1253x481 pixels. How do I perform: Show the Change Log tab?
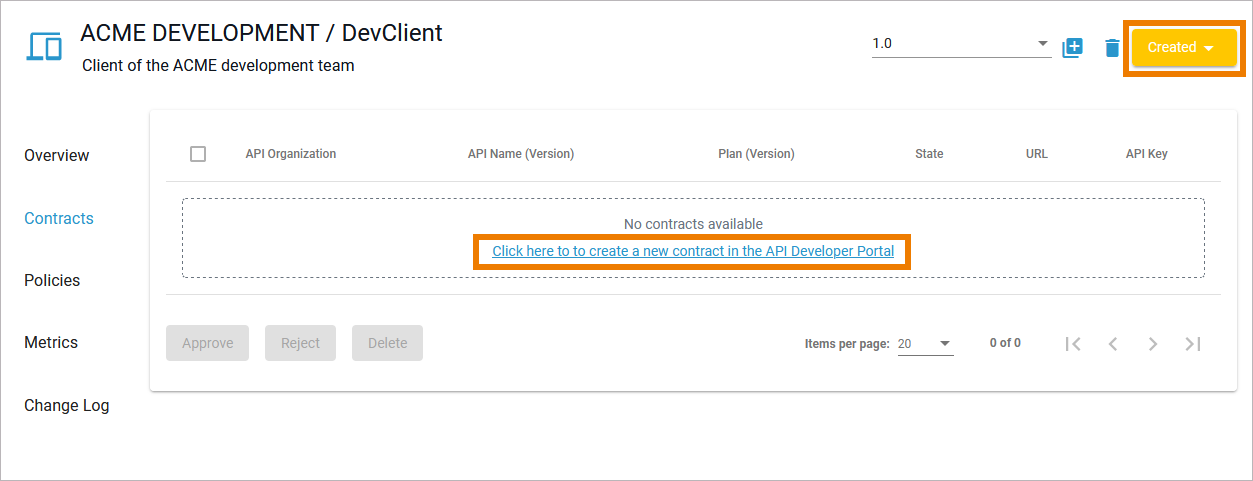tap(67, 406)
